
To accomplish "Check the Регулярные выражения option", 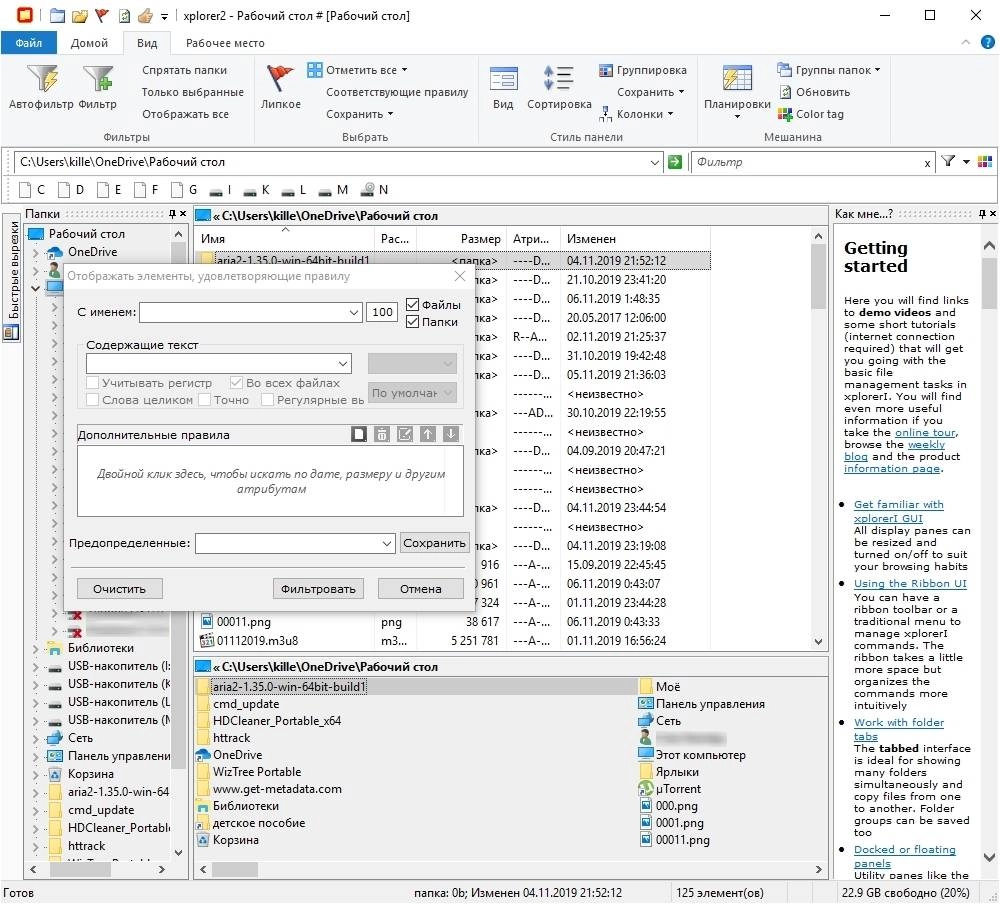I will pyautogui.click(x=267, y=399).
